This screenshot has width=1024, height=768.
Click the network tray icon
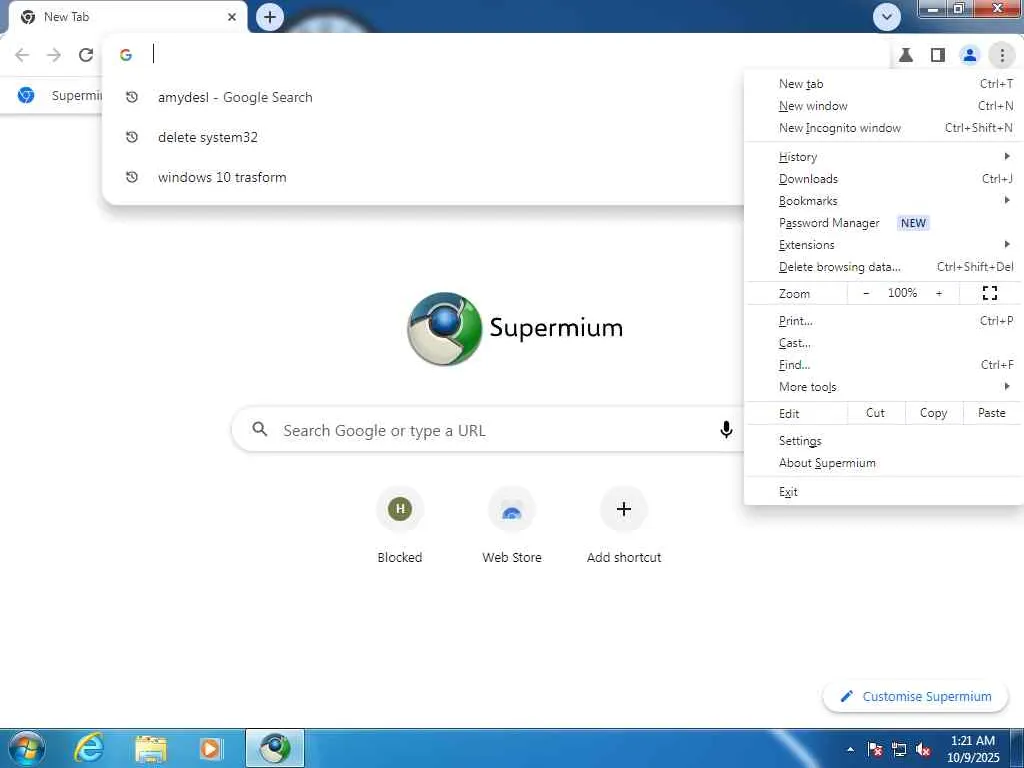point(899,750)
